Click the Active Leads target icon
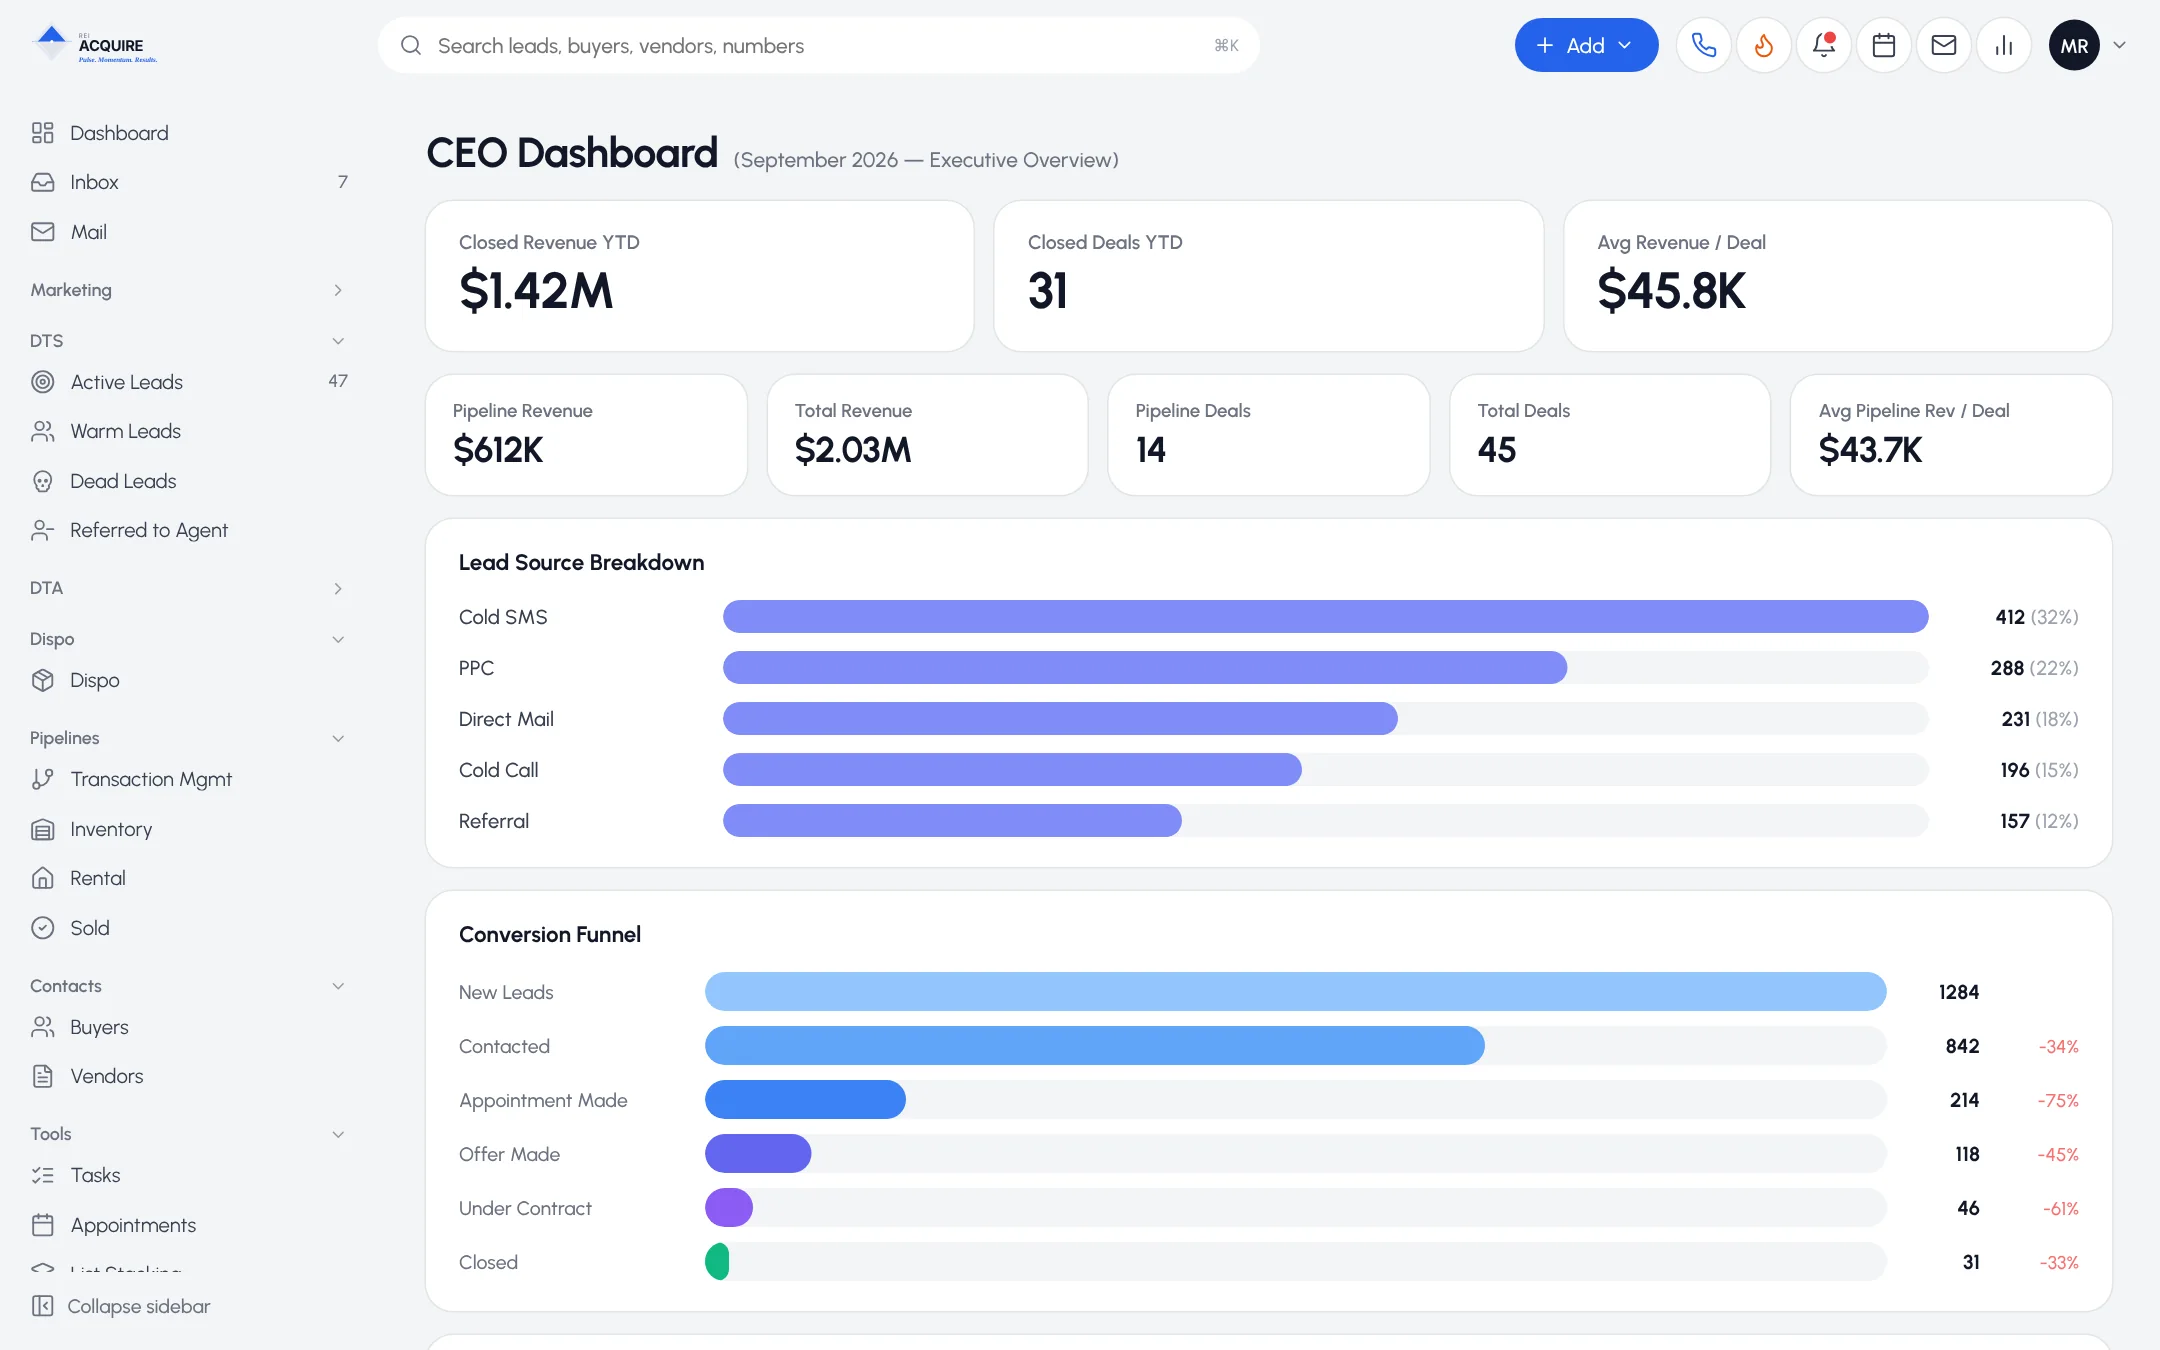Screen dimensions: 2160x1350 (x=42, y=382)
